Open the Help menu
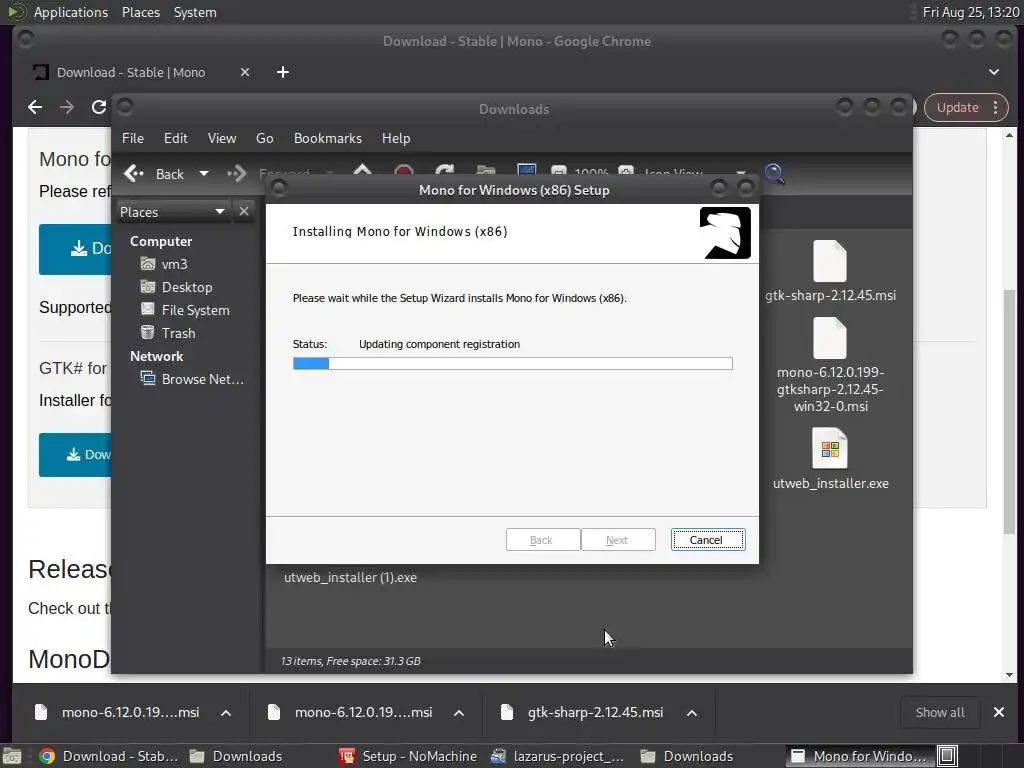This screenshot has width=1024, height=768. tap(396, 138)
